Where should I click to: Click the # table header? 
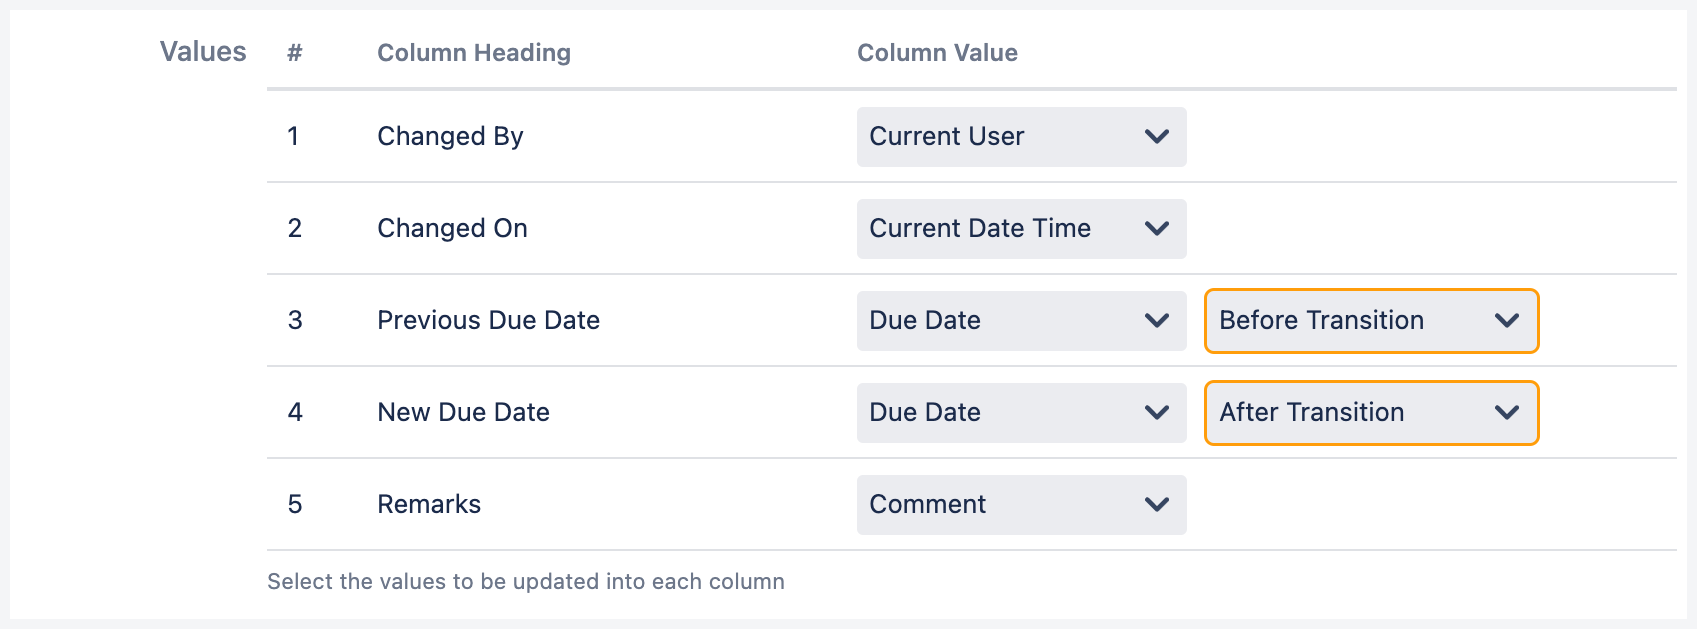coord(294,53)
